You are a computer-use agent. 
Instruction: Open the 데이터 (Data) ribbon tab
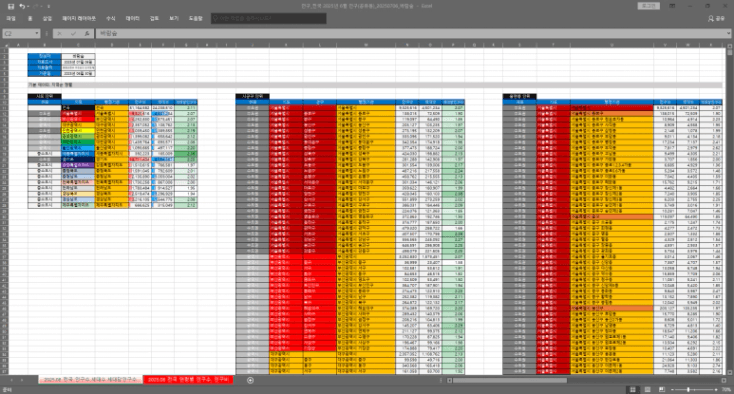pyautogui.click(x=132, y=19)
